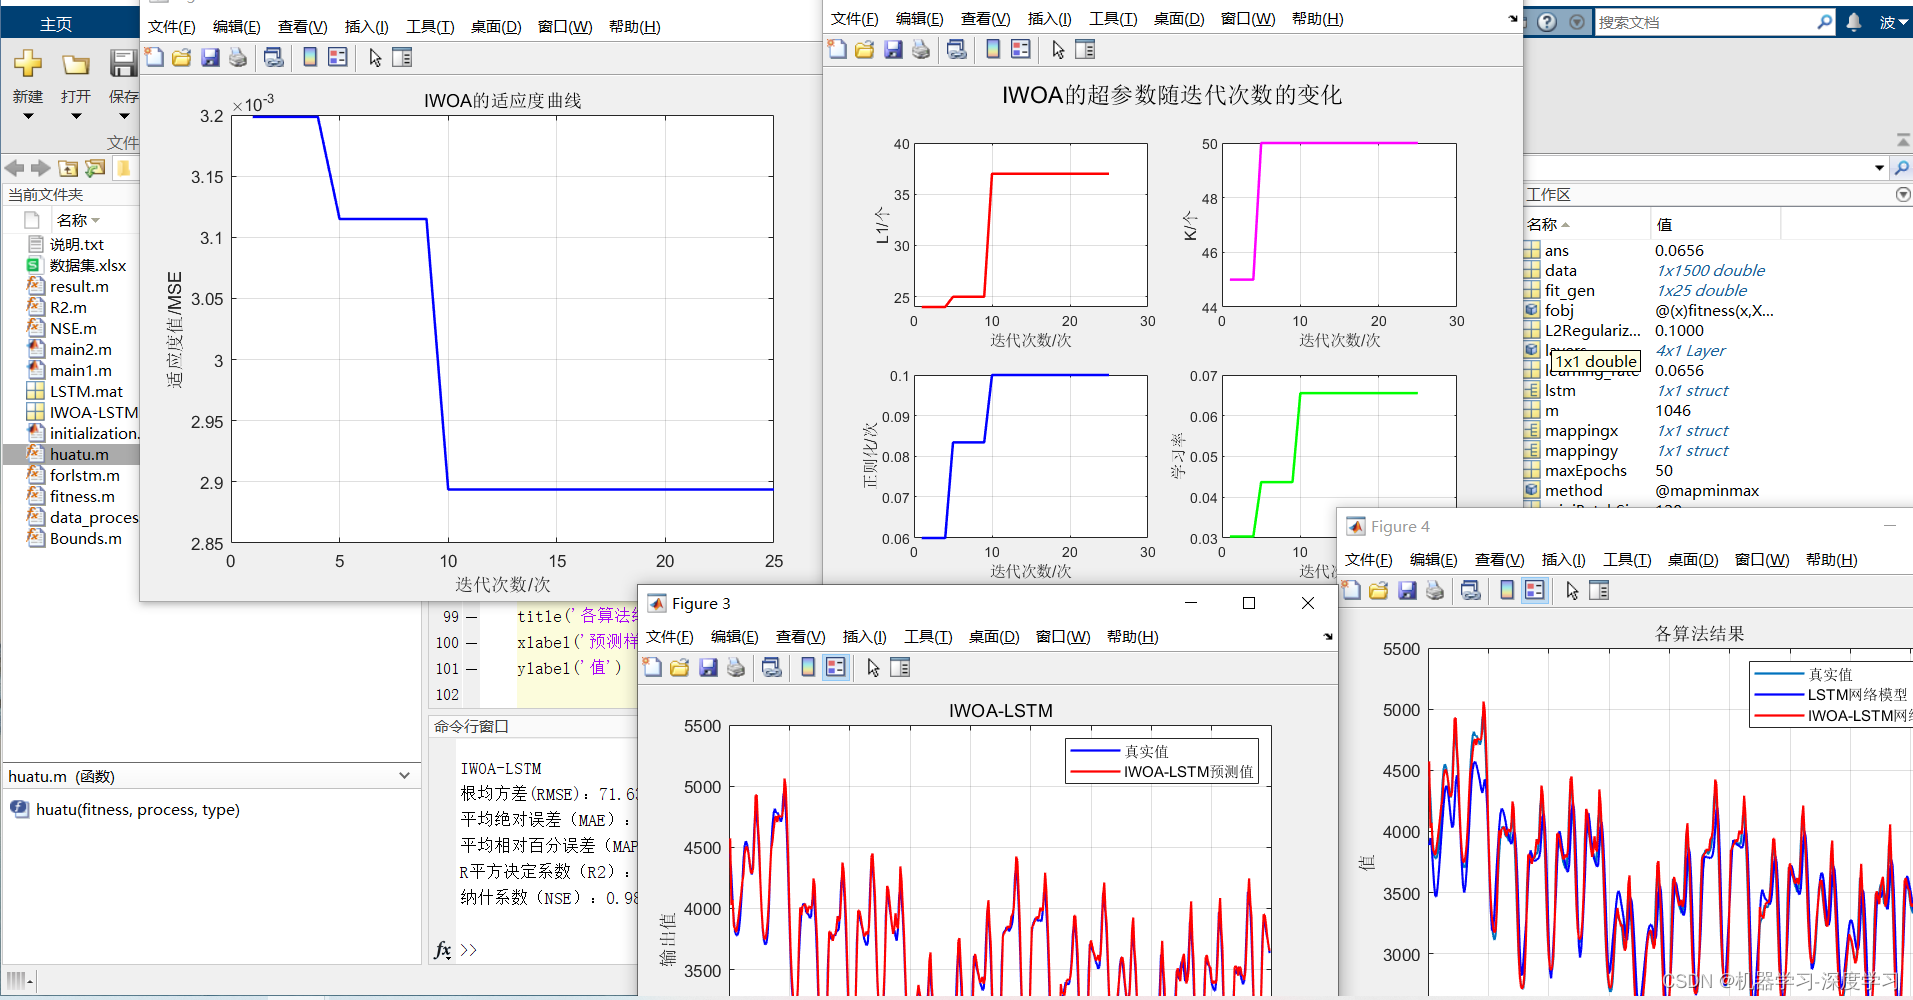1913x1000 pixels.
Task: Click Save icon in Figure 4 toolbar
Action: [1407, 590]
